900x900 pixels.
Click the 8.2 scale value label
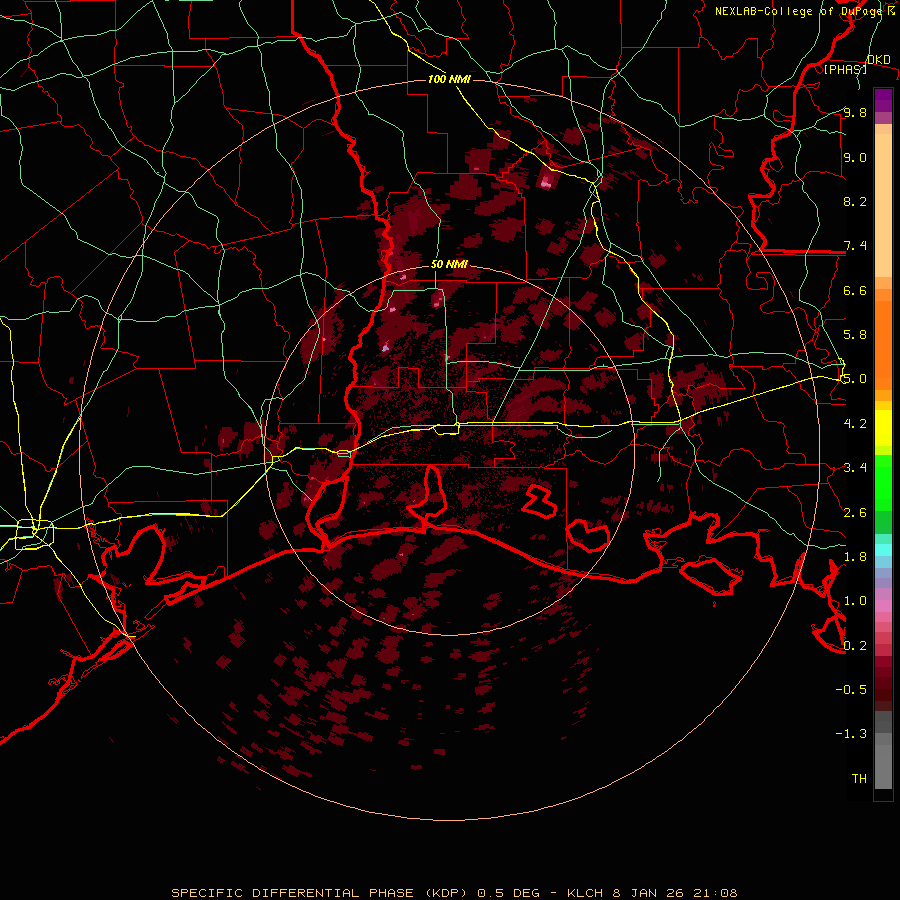click(855, 201)
